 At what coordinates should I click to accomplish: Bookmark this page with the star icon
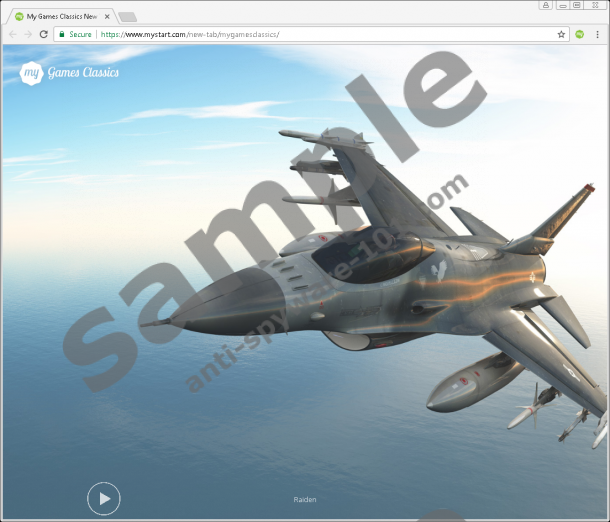click(561, 34)
